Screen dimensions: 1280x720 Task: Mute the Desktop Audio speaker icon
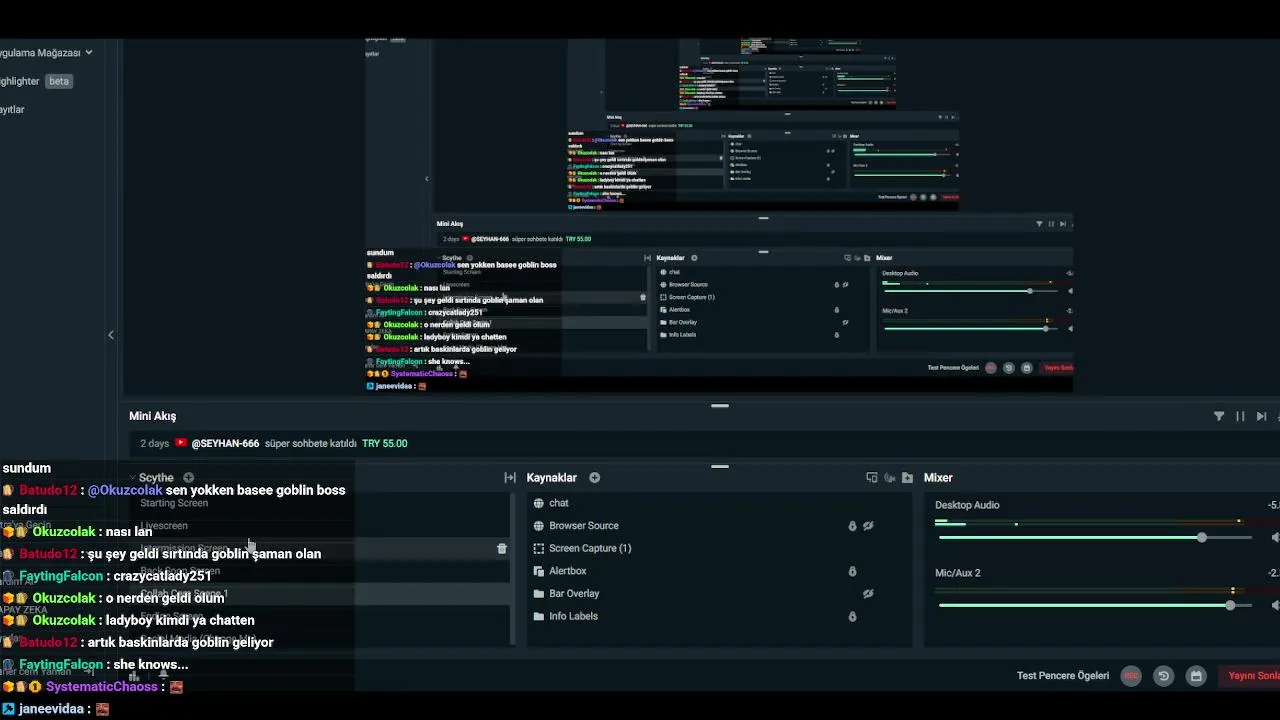pyautogui.click(x=1275, y=538)
